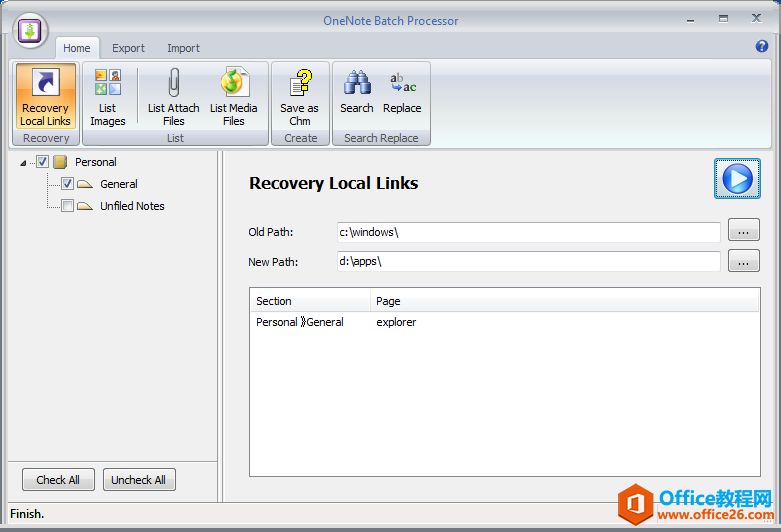This screenshot has width=781, height=532.
Task: Launch the Save as Chm tool
Action: [x=299, y=97]
